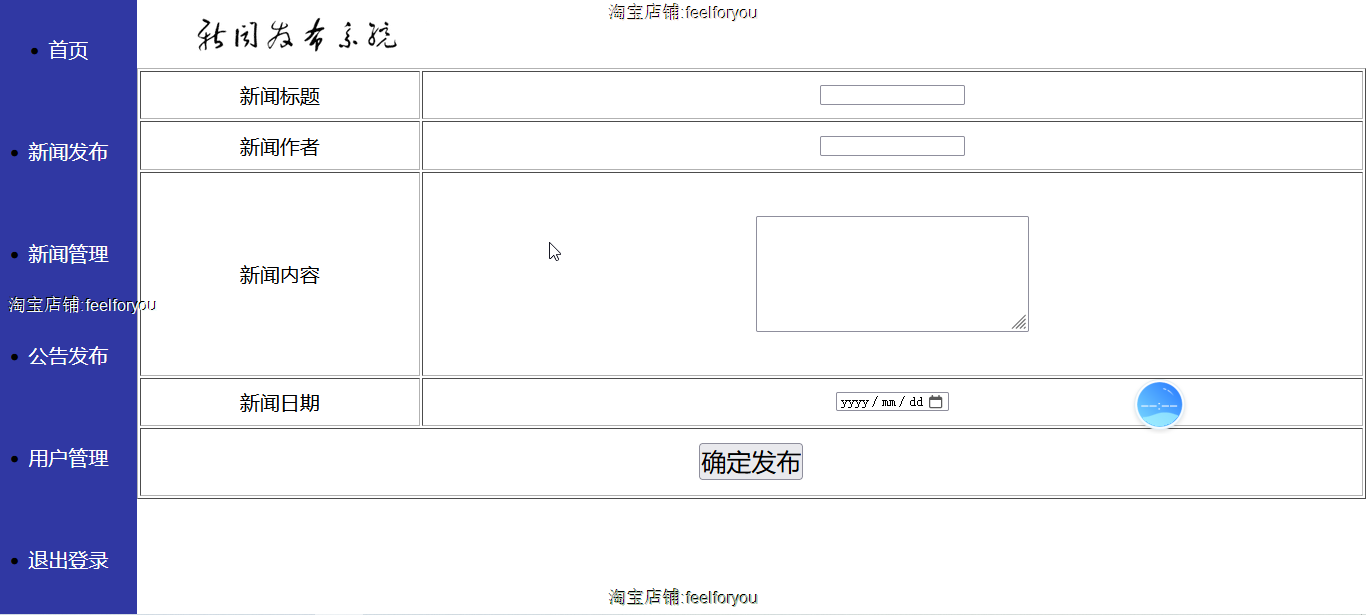Select 公告发布 in the sidebar

click(68, 356)
